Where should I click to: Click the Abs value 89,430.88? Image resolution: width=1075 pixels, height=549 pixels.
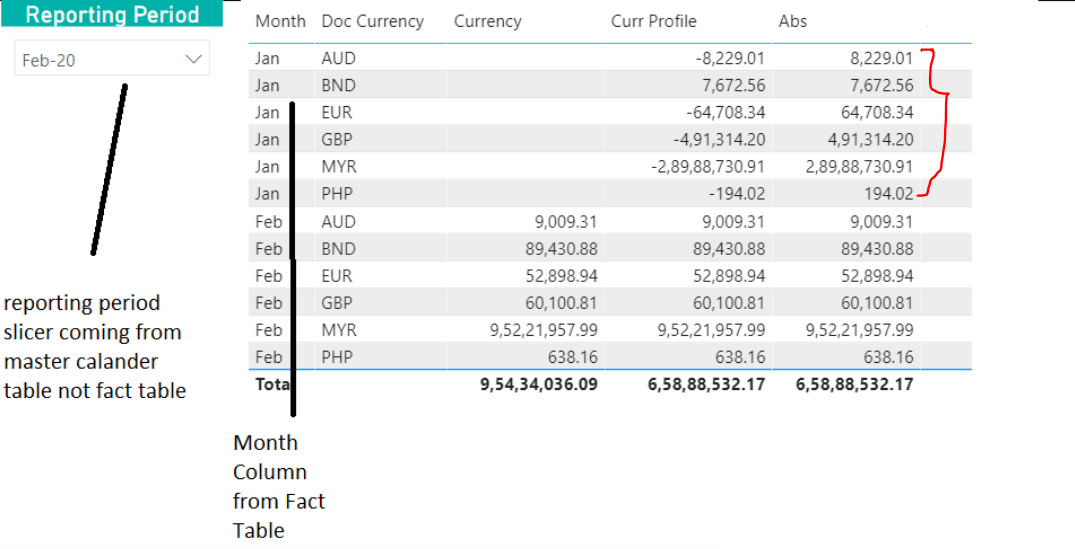point(876,248)
